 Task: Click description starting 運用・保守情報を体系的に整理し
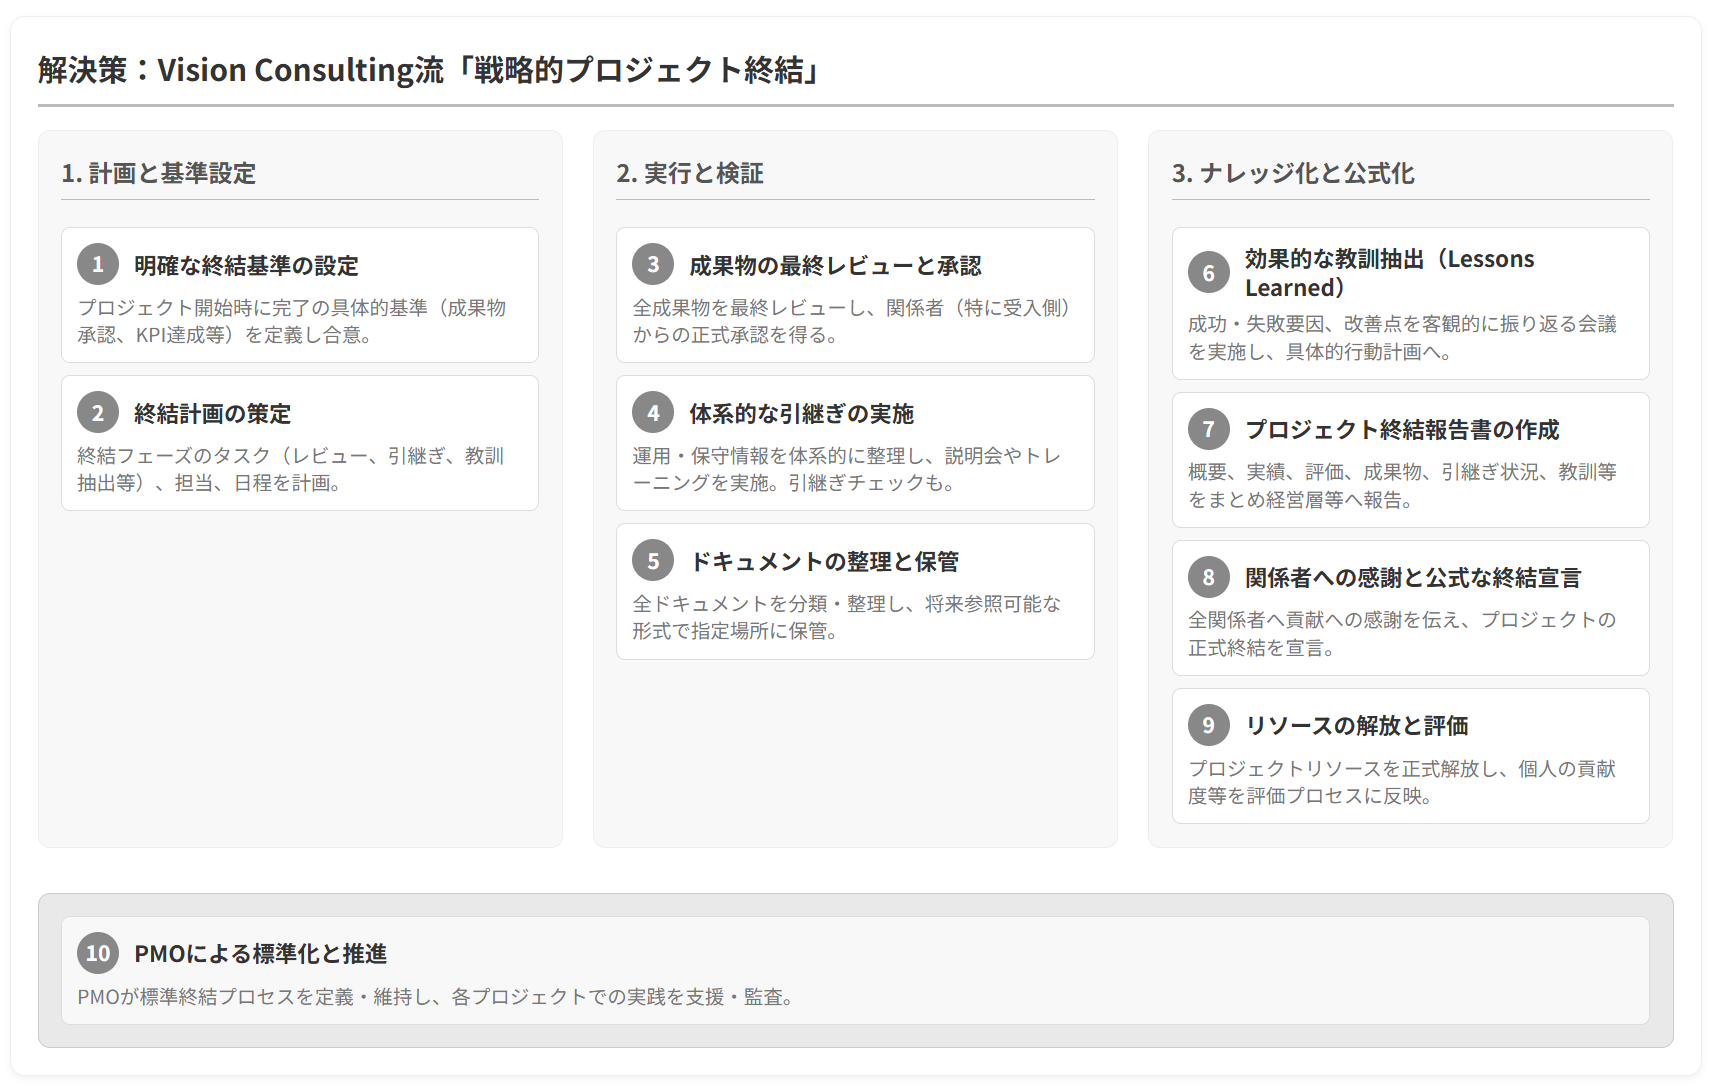[x=847, y=469]
